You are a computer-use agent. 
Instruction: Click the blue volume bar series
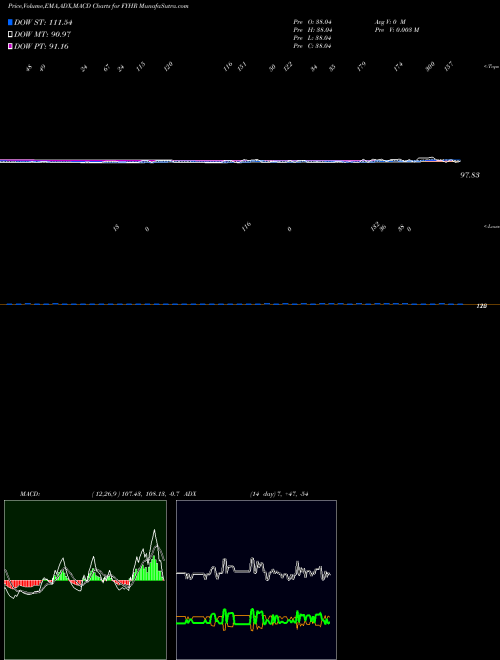pyautogui.click(x=235, y=303)
